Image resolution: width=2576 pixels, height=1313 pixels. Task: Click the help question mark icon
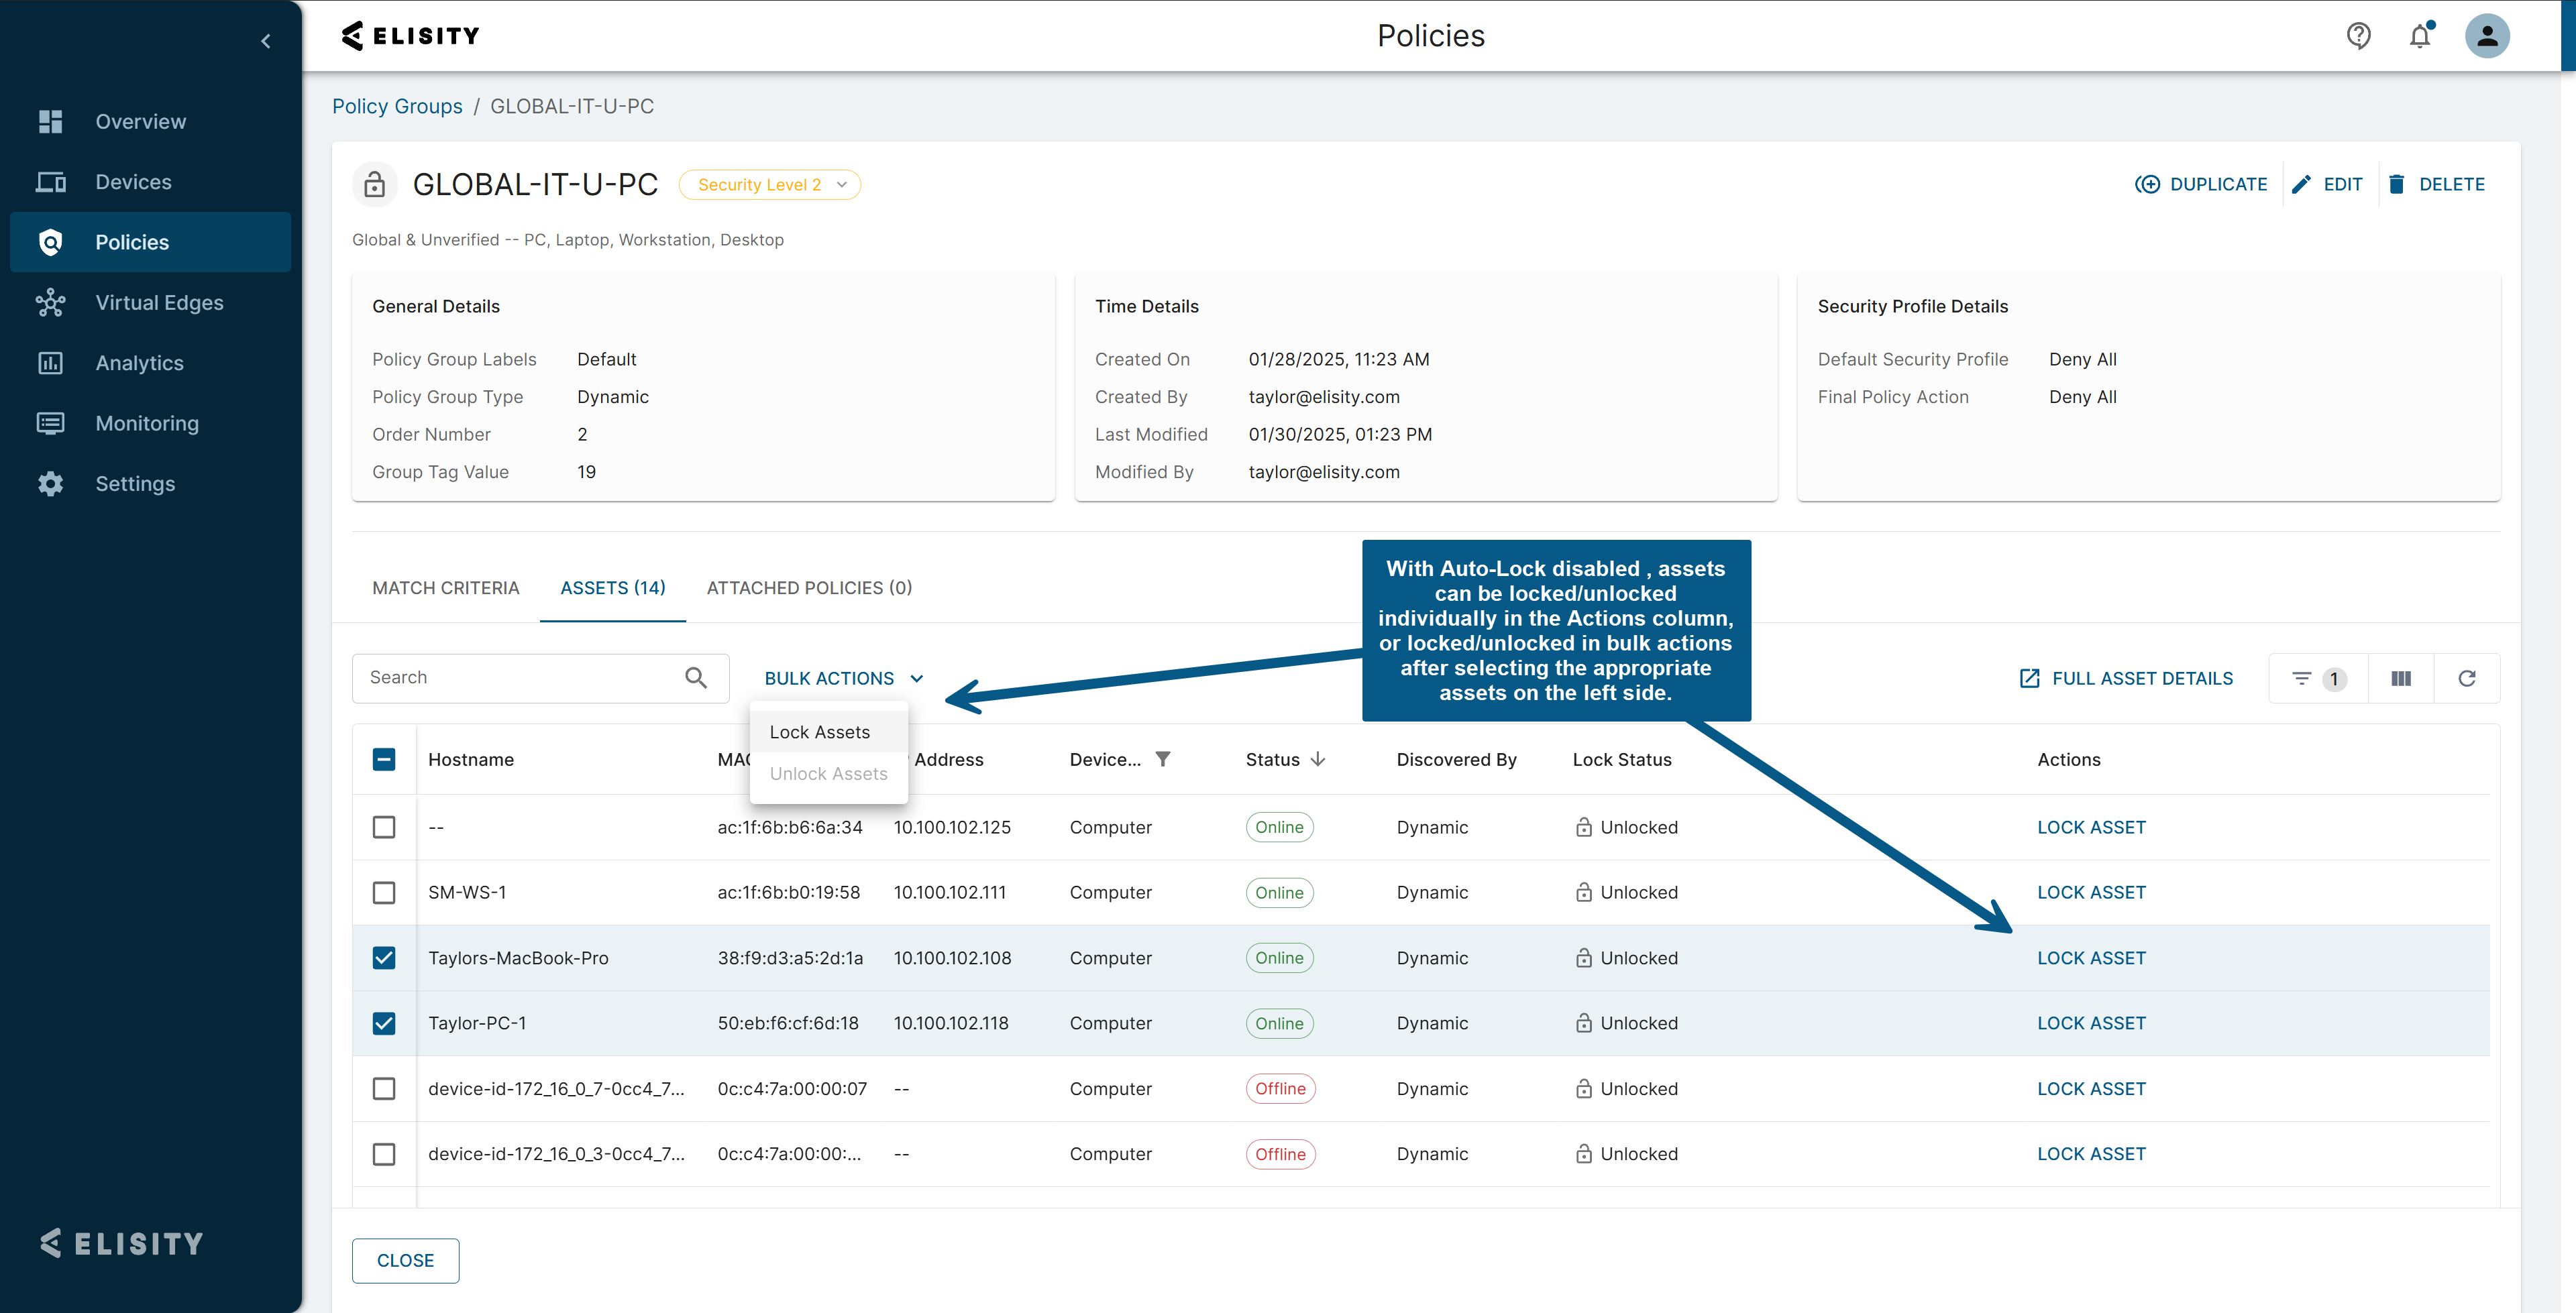tap(2358, 36)
